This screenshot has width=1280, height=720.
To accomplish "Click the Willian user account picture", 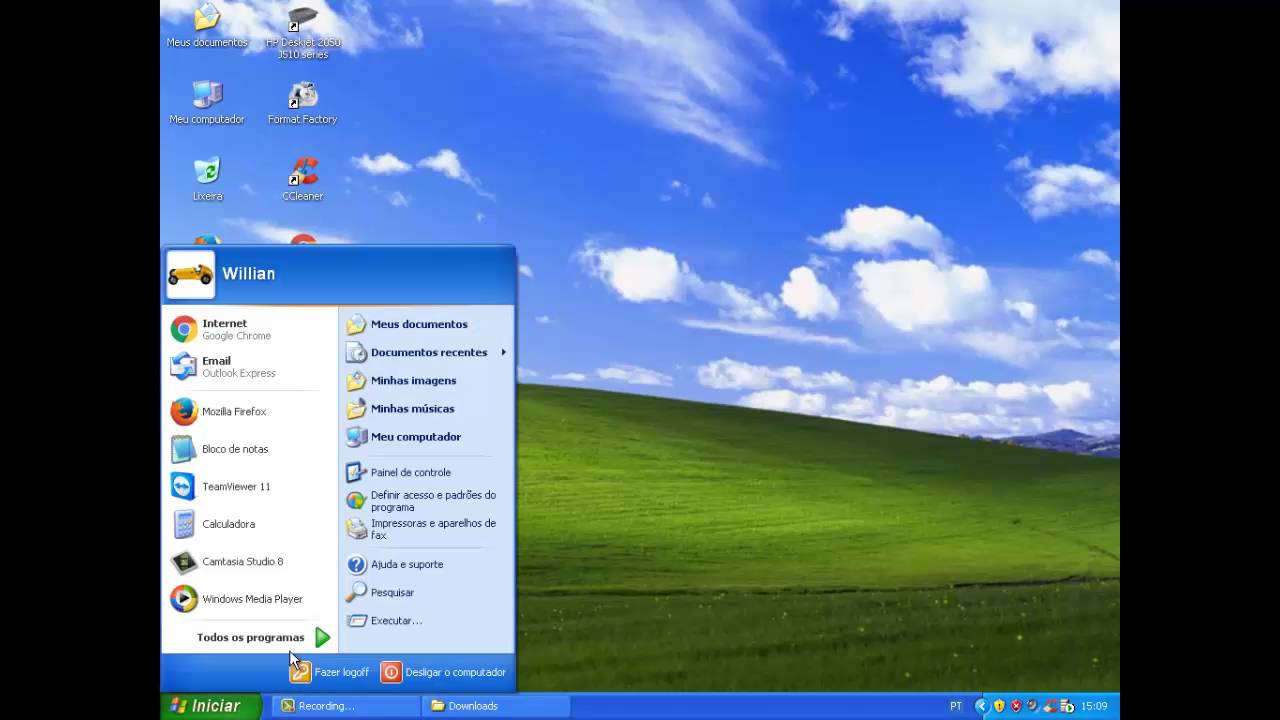I will point(190,274).
